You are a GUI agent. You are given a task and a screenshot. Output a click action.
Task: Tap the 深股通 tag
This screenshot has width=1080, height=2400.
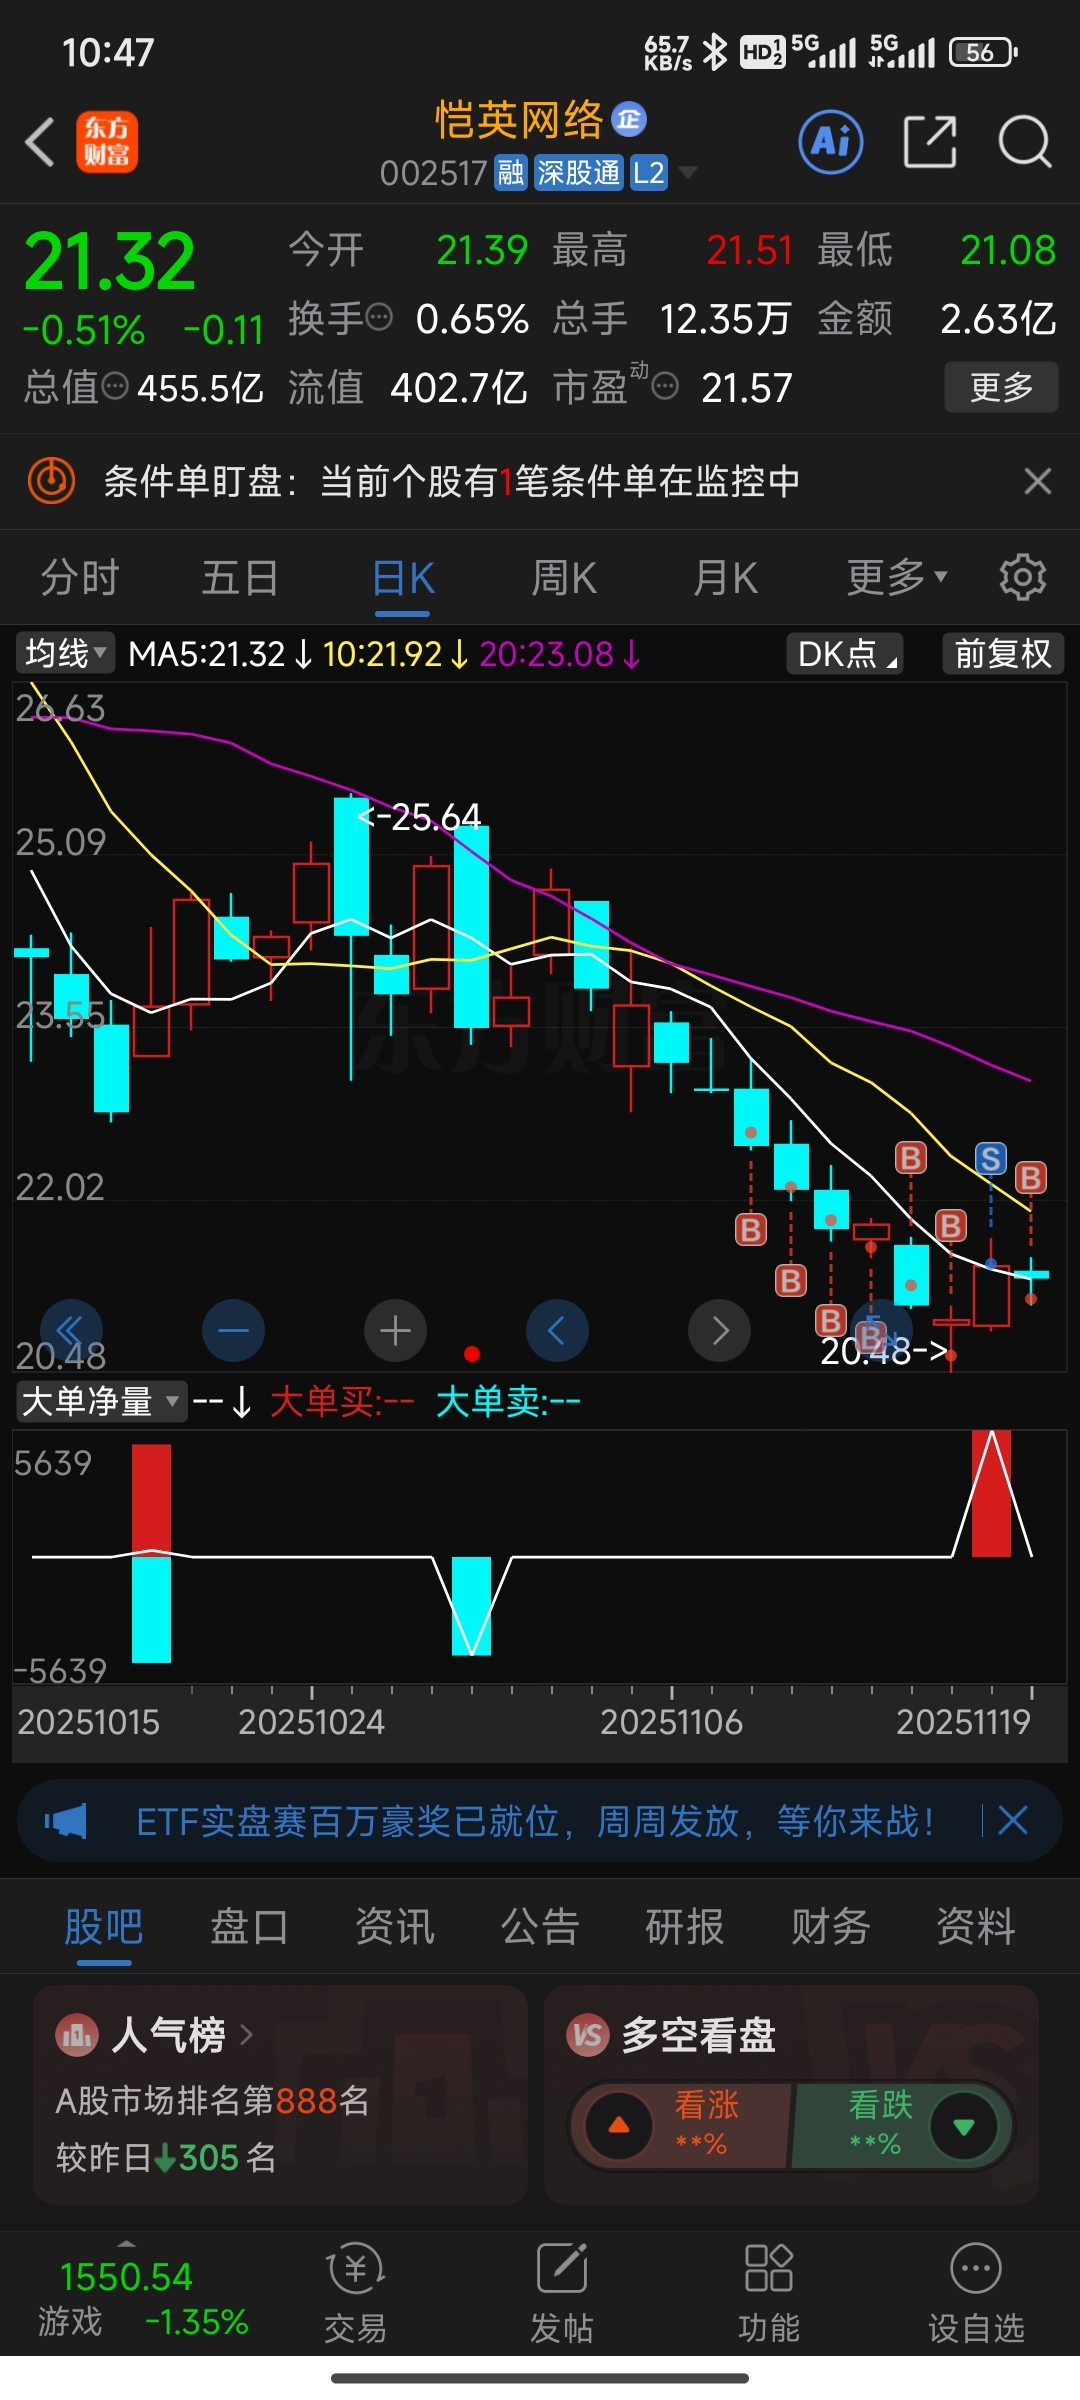tap(578, 173)
